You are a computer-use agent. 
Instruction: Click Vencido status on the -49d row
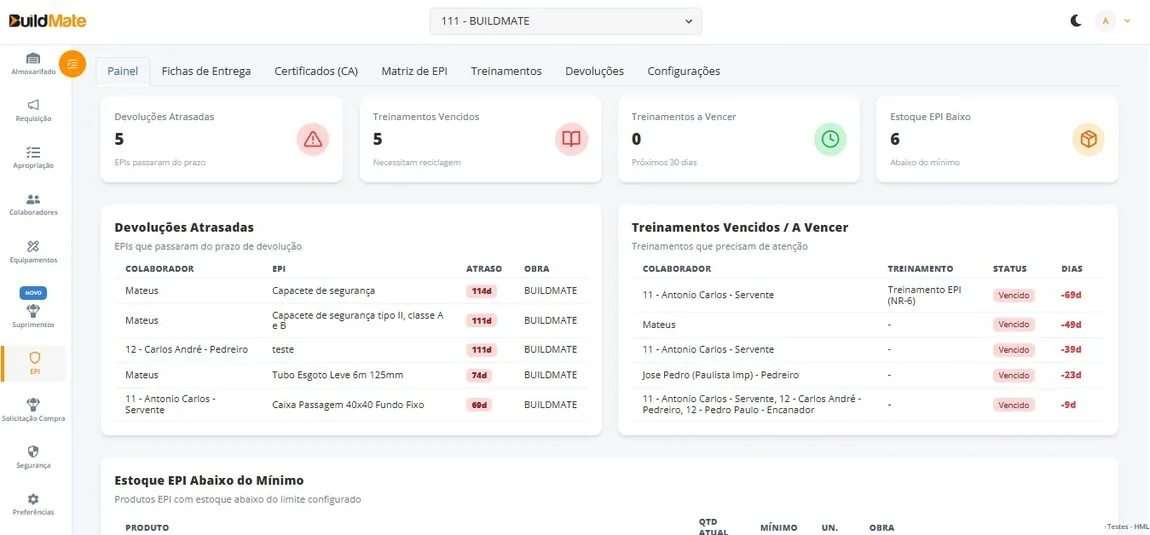click(1014, 324)
